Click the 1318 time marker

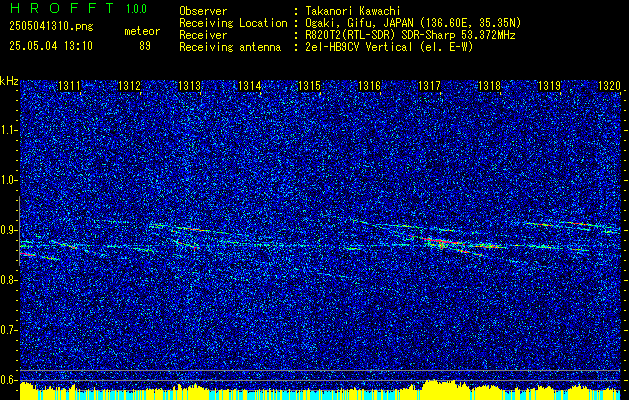pos(489,85)
